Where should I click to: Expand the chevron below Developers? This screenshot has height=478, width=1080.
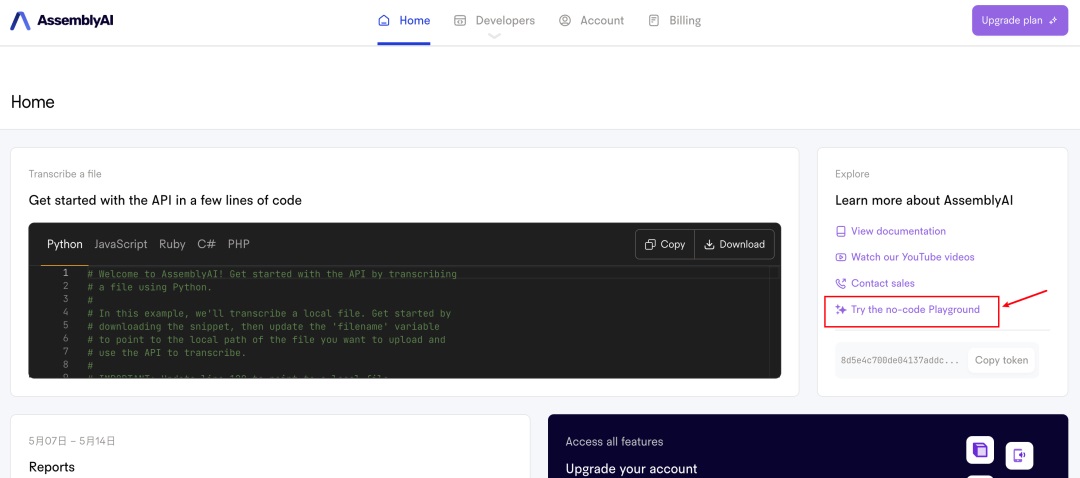494,36
